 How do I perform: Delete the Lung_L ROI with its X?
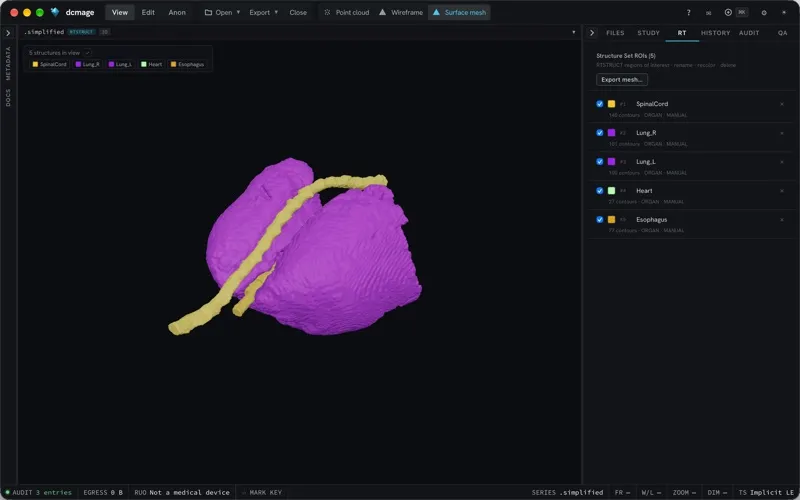[782, 162]
